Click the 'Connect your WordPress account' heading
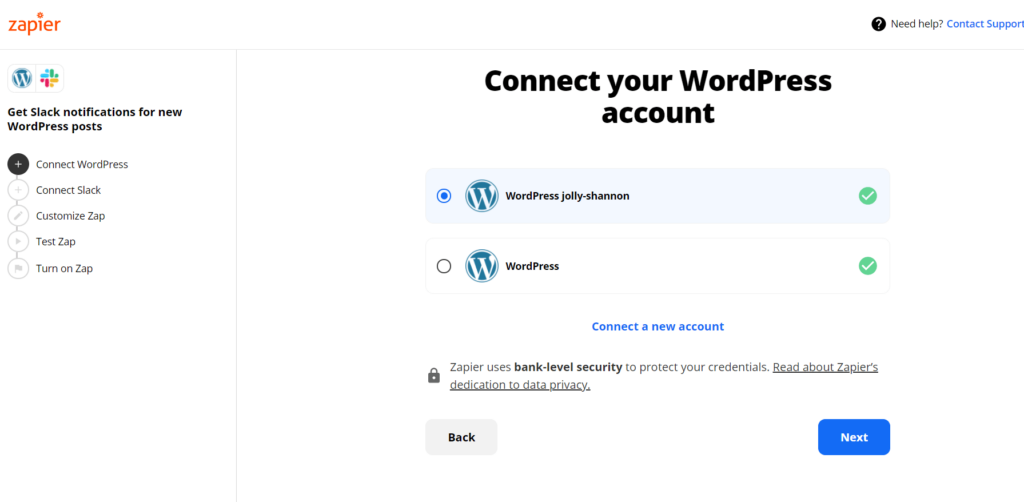The image size is (1024, 502). (x=658, y=97)
